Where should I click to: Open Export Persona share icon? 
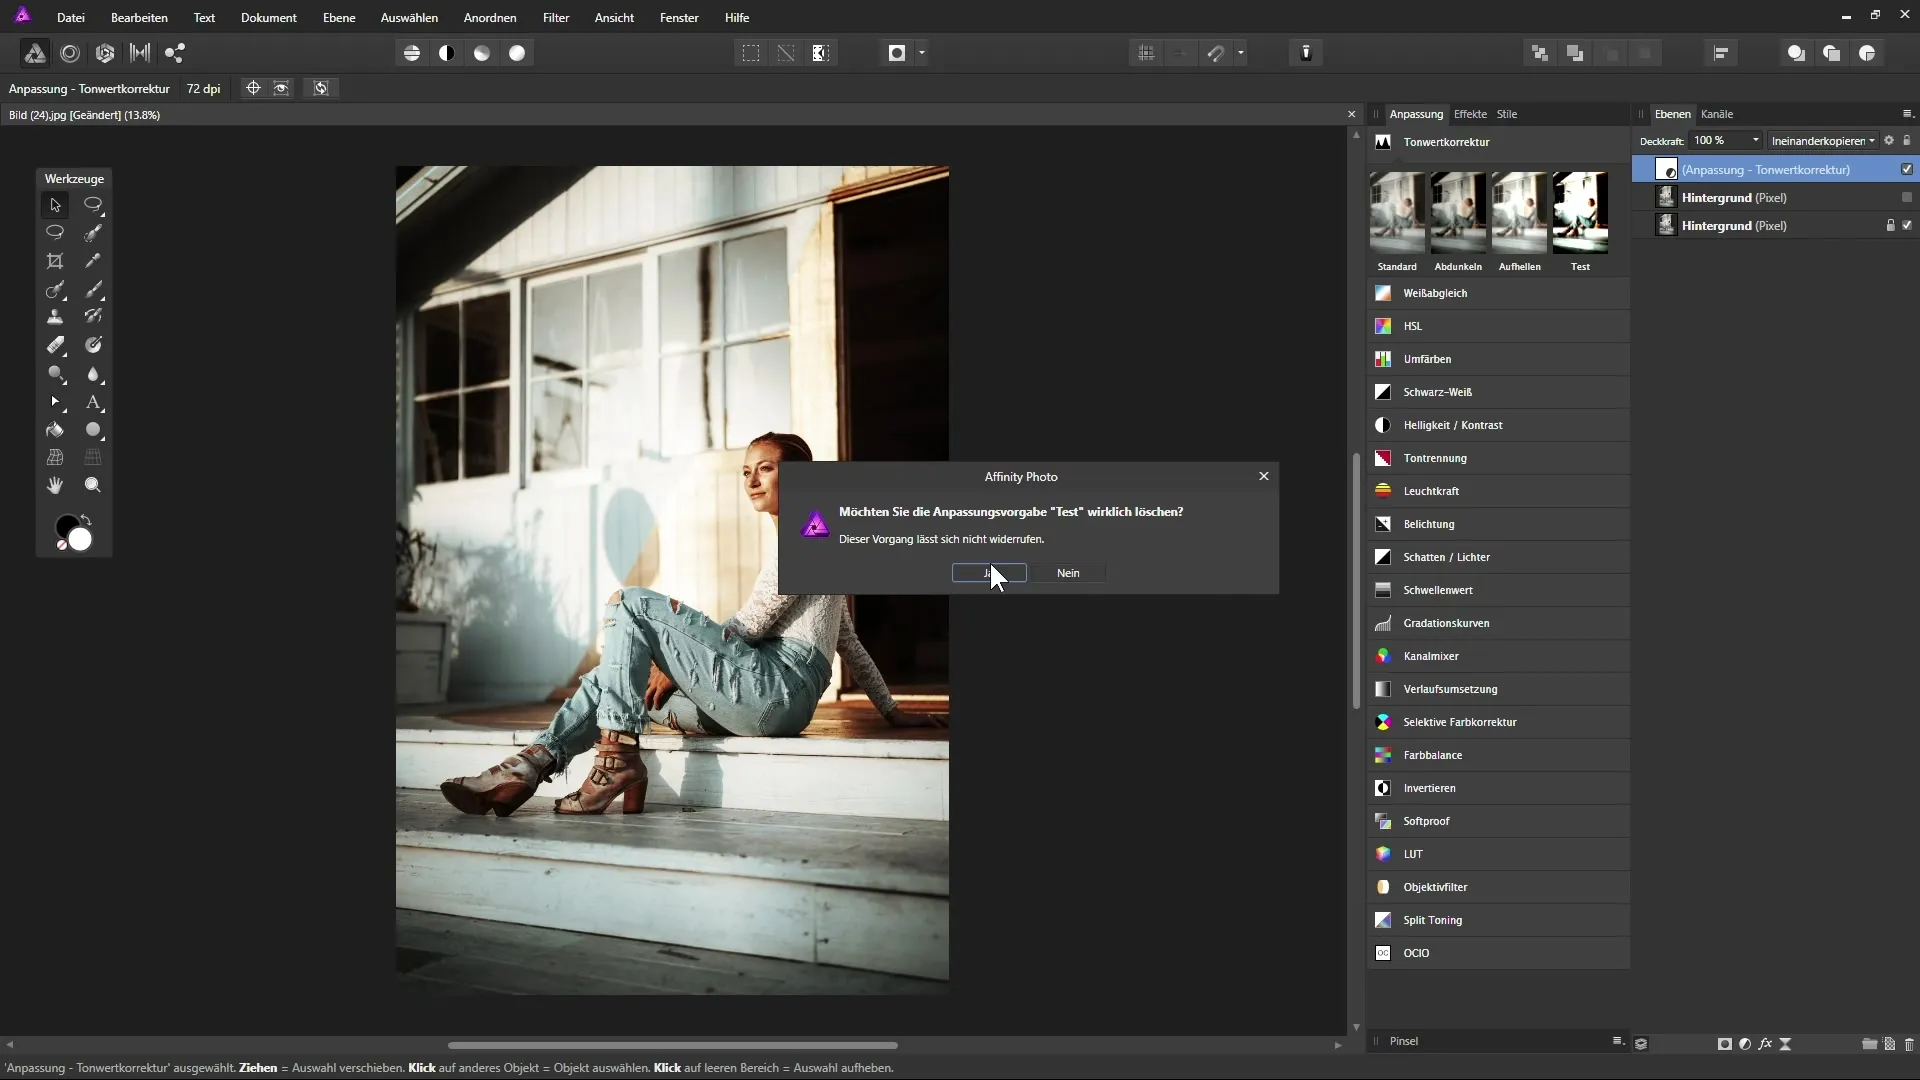(x=175, y=53)
